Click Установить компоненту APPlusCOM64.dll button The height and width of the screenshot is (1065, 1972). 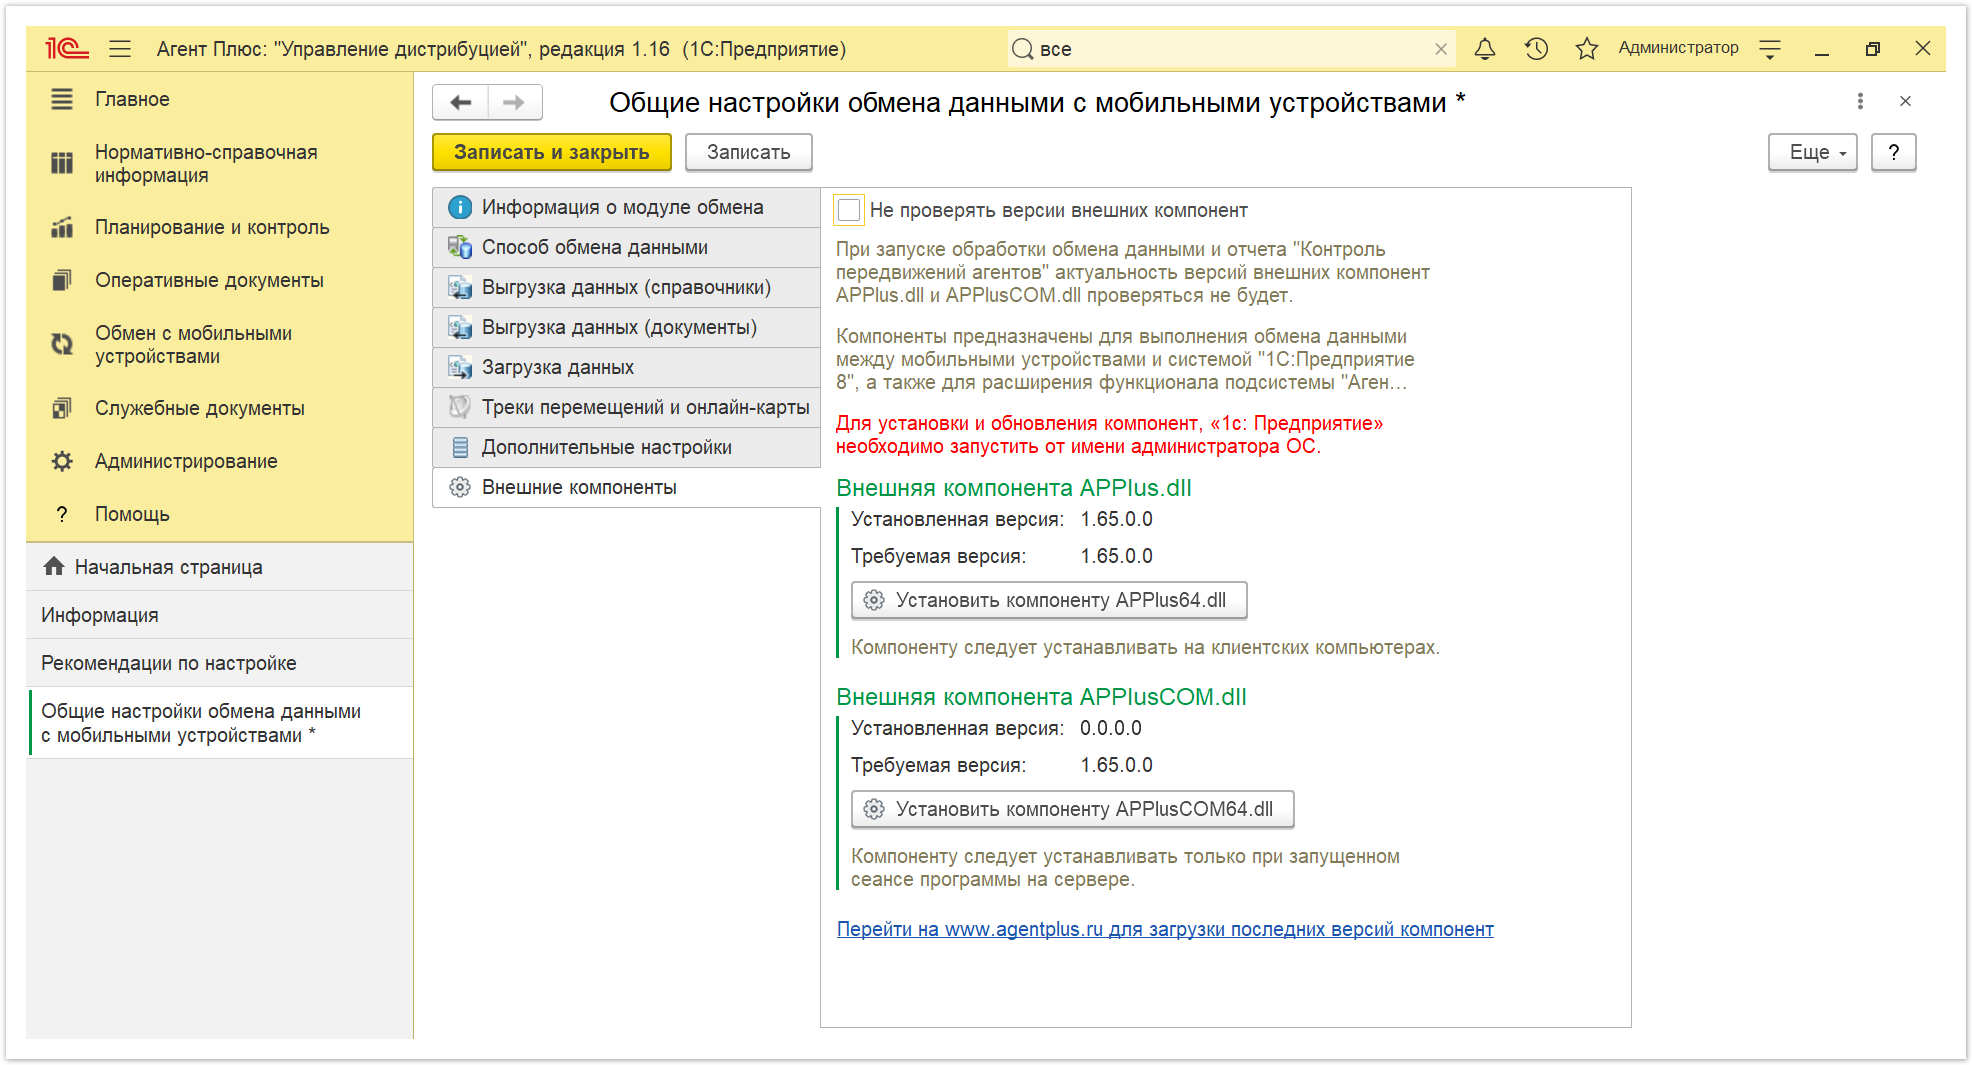click(1072, 809)
